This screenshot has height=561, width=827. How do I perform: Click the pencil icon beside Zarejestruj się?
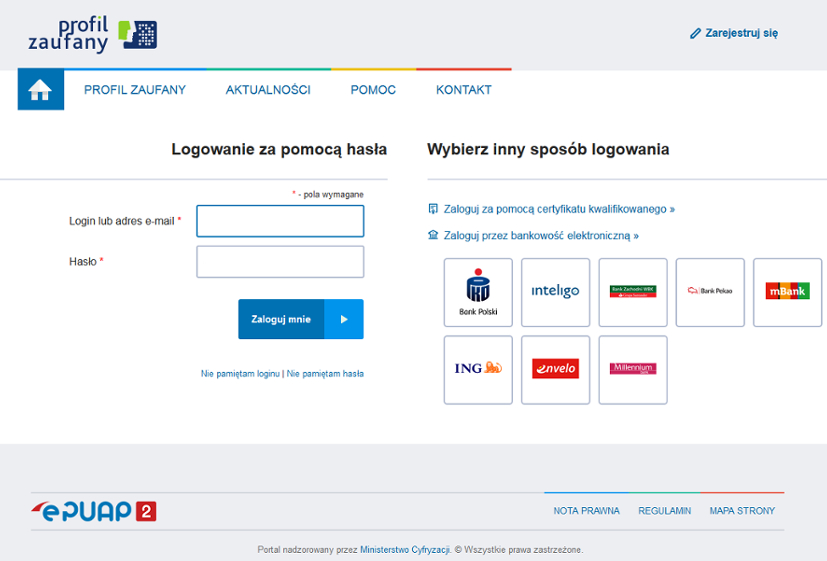(x=695, y=33)
